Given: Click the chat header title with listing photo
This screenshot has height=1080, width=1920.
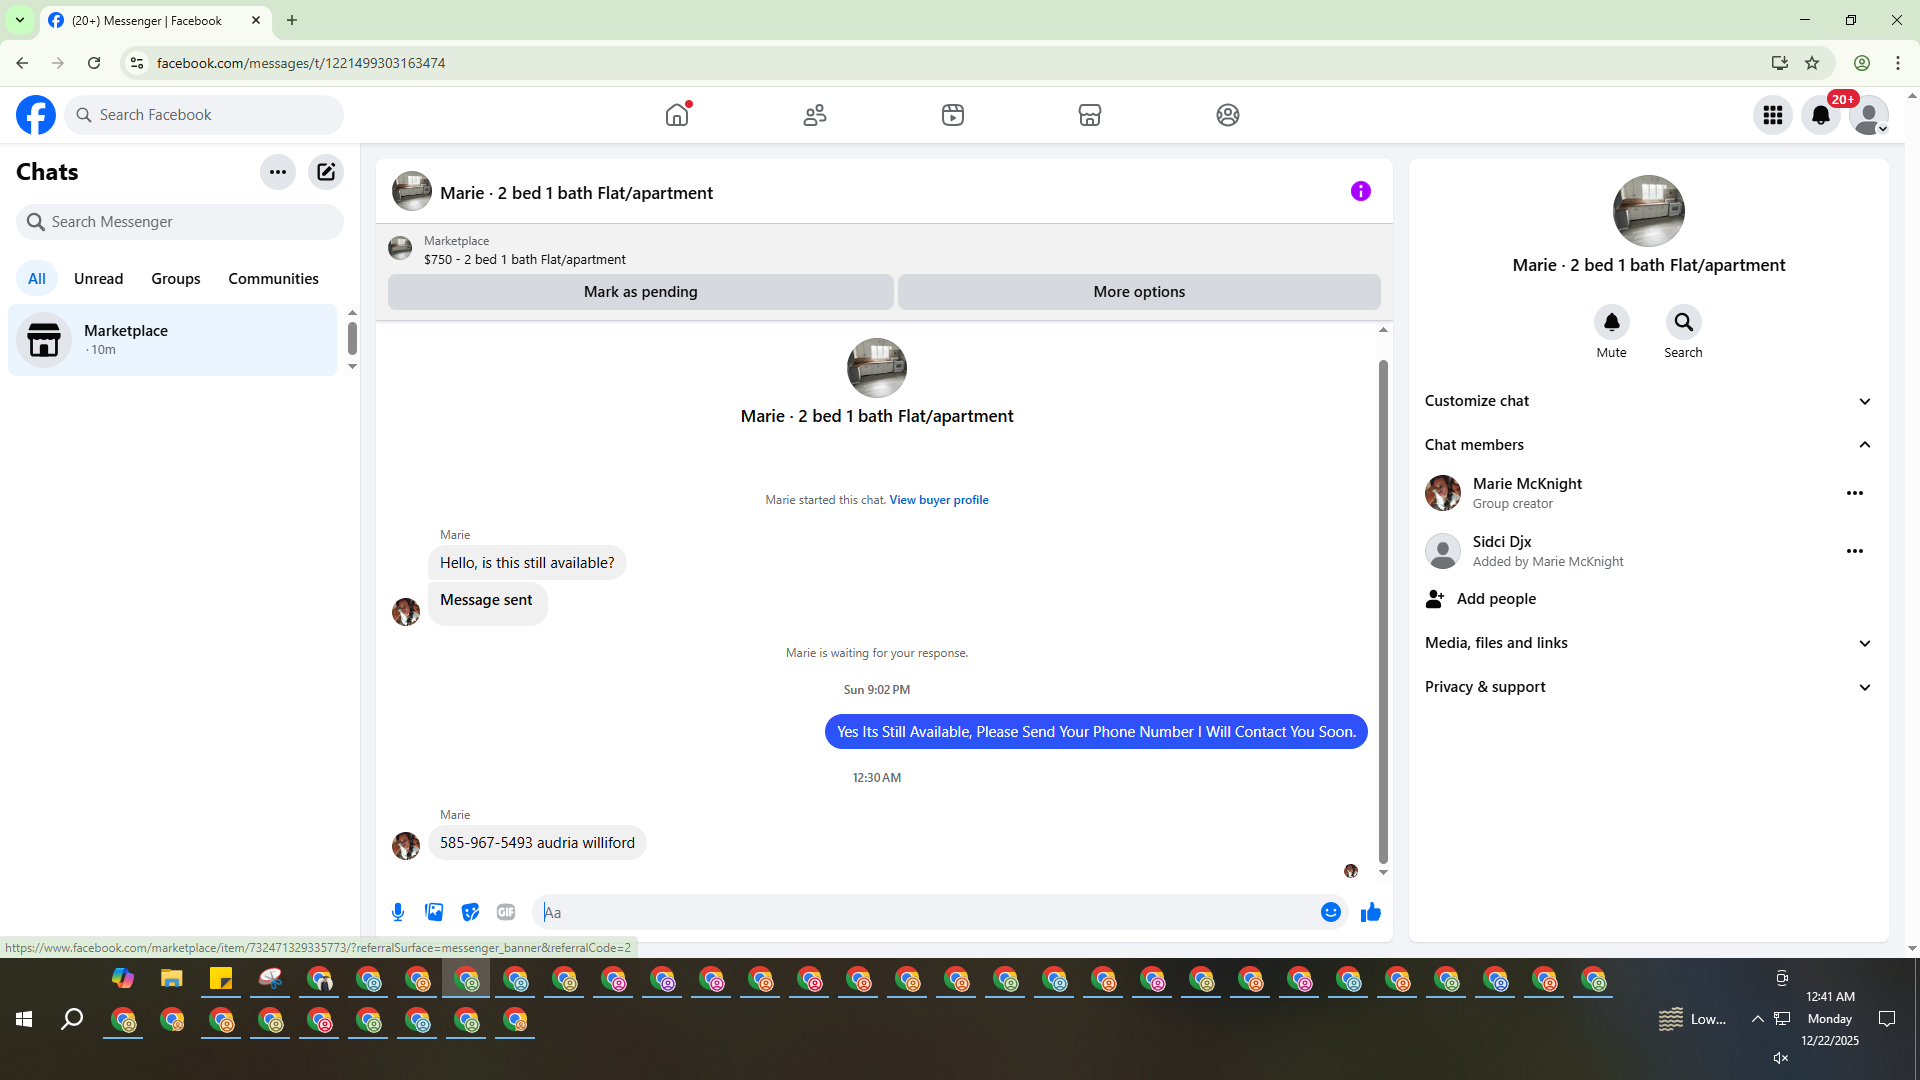Looking at the screenshot, I should tap(553, 192).
